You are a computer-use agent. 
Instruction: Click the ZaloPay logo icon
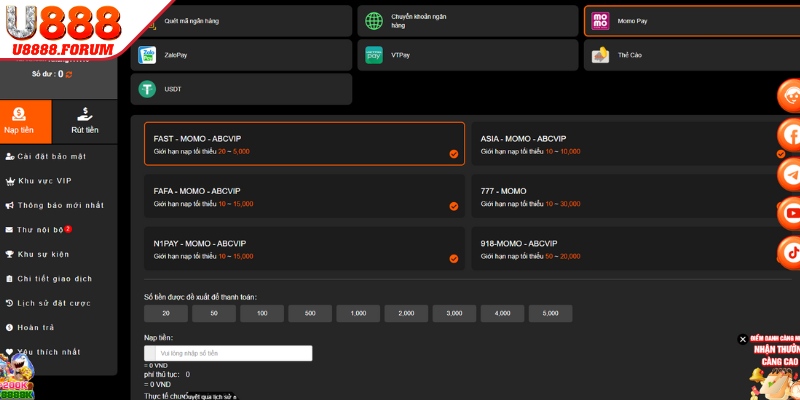147,55
